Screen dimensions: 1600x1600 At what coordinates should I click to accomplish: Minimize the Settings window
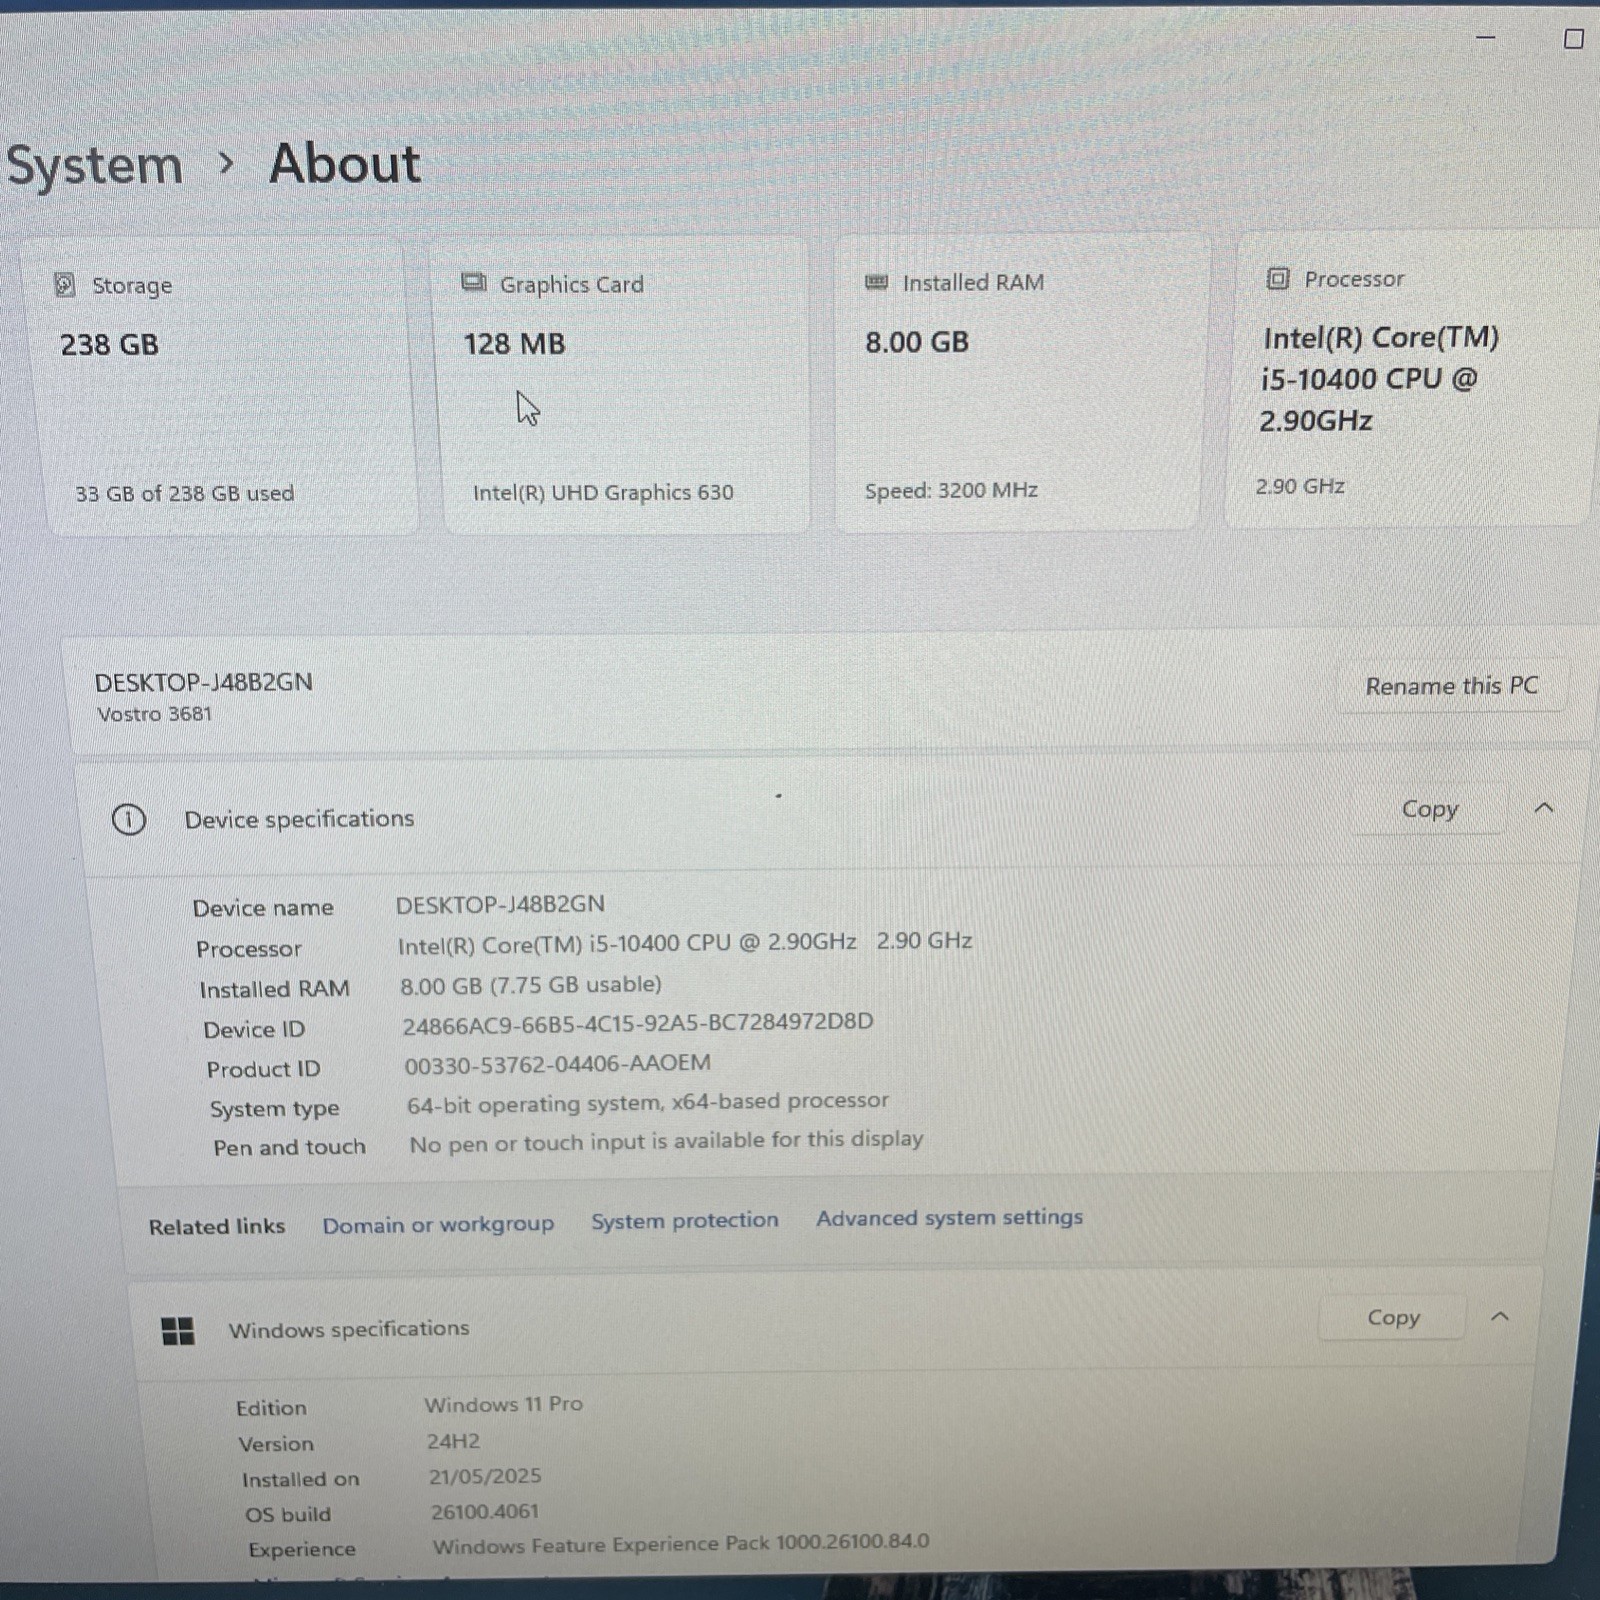point(1486,38)
